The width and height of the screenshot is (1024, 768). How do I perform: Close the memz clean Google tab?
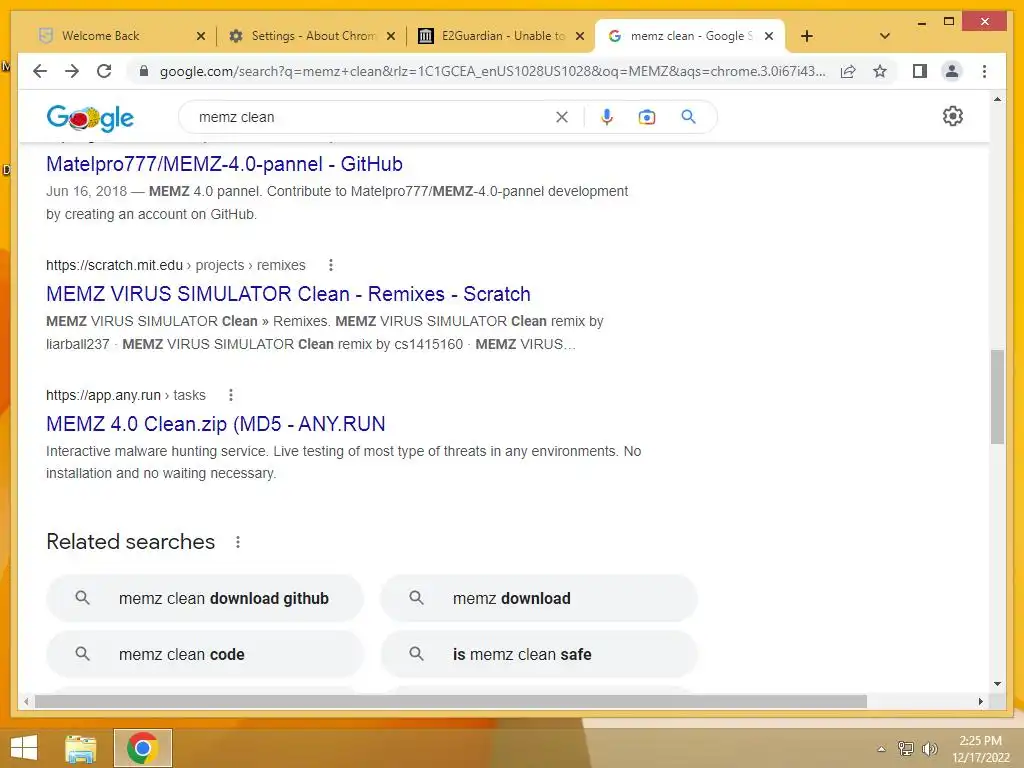tap(769, 36)
